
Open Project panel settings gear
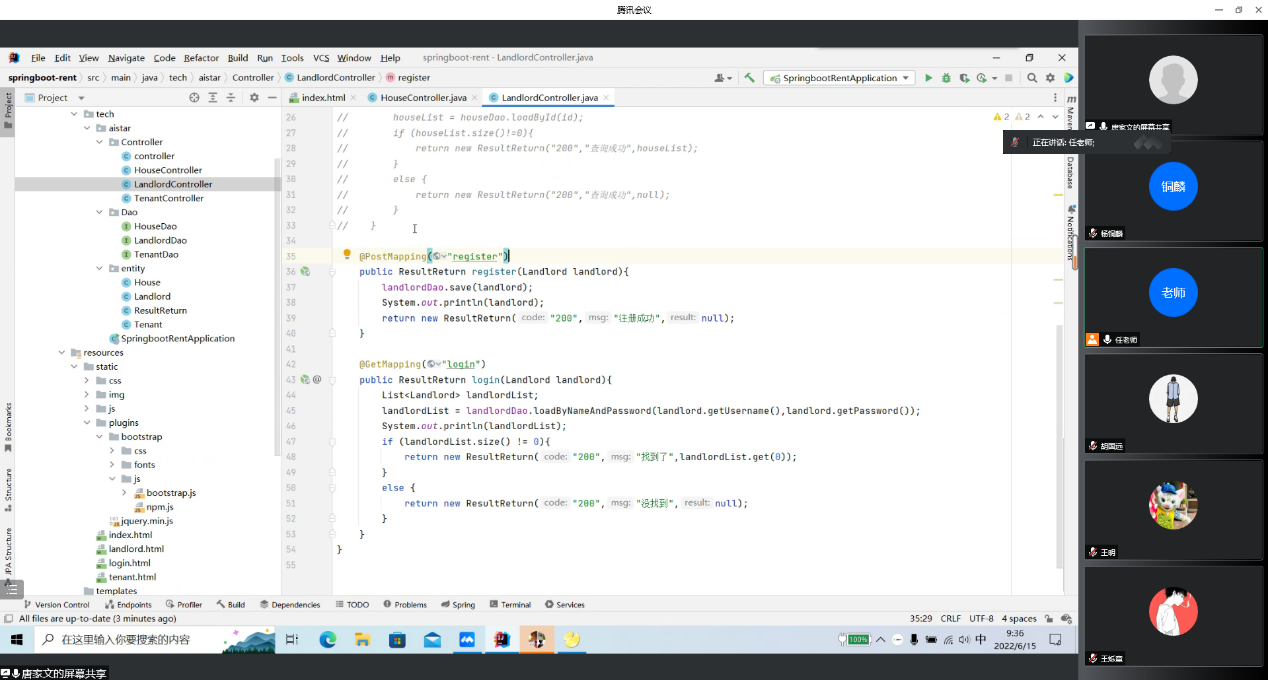tap(254, 98)
